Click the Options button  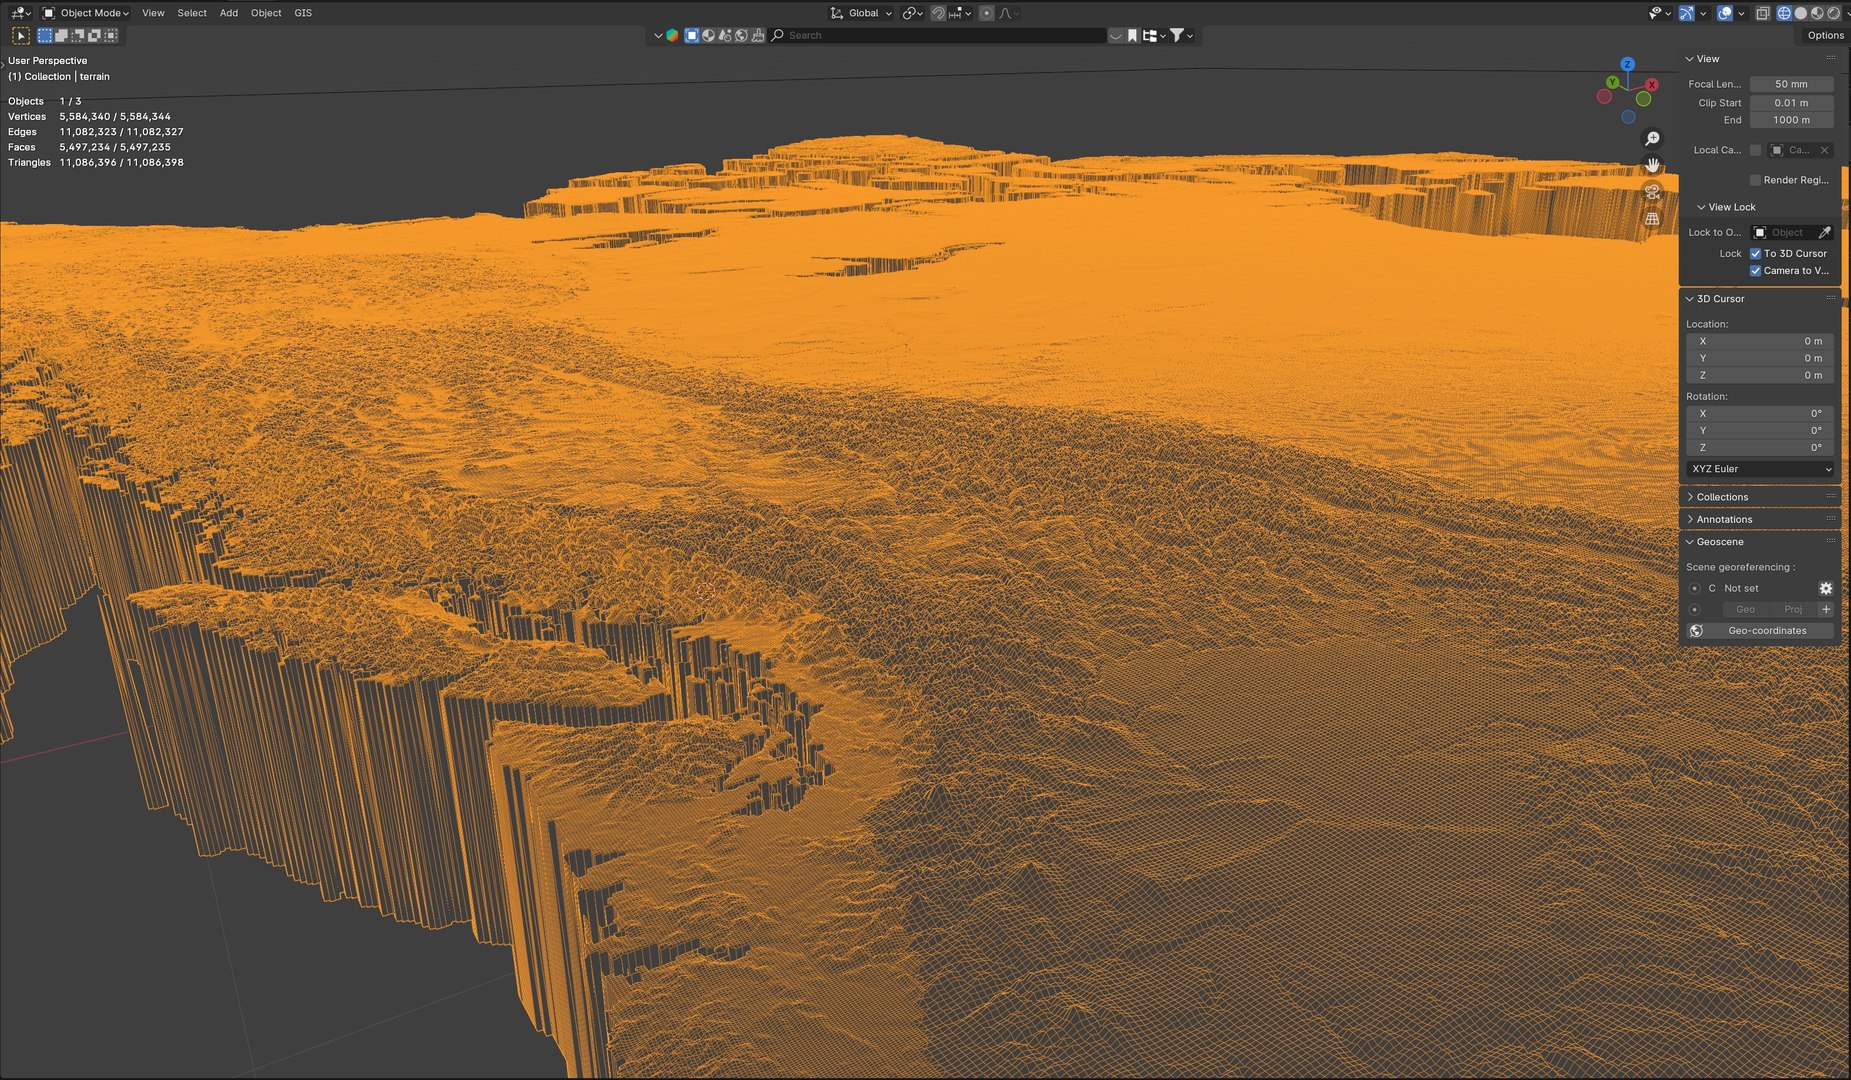pyautogui.click(x=1825, y=35)
